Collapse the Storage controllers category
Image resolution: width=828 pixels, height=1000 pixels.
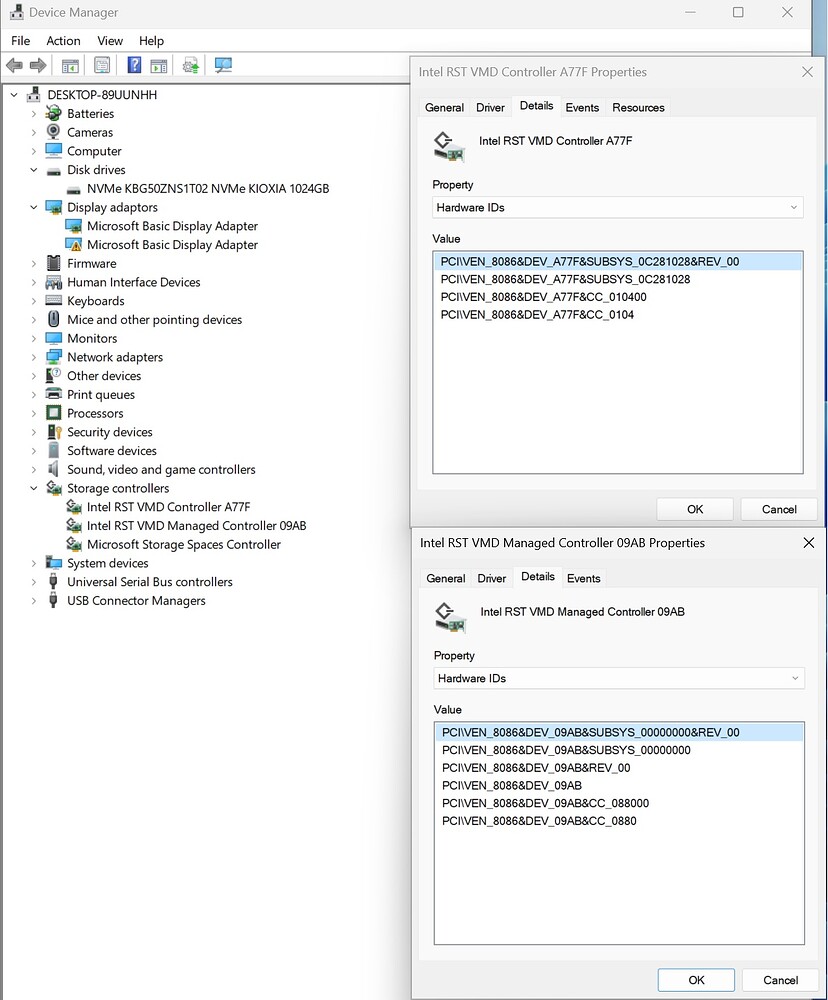32,488
